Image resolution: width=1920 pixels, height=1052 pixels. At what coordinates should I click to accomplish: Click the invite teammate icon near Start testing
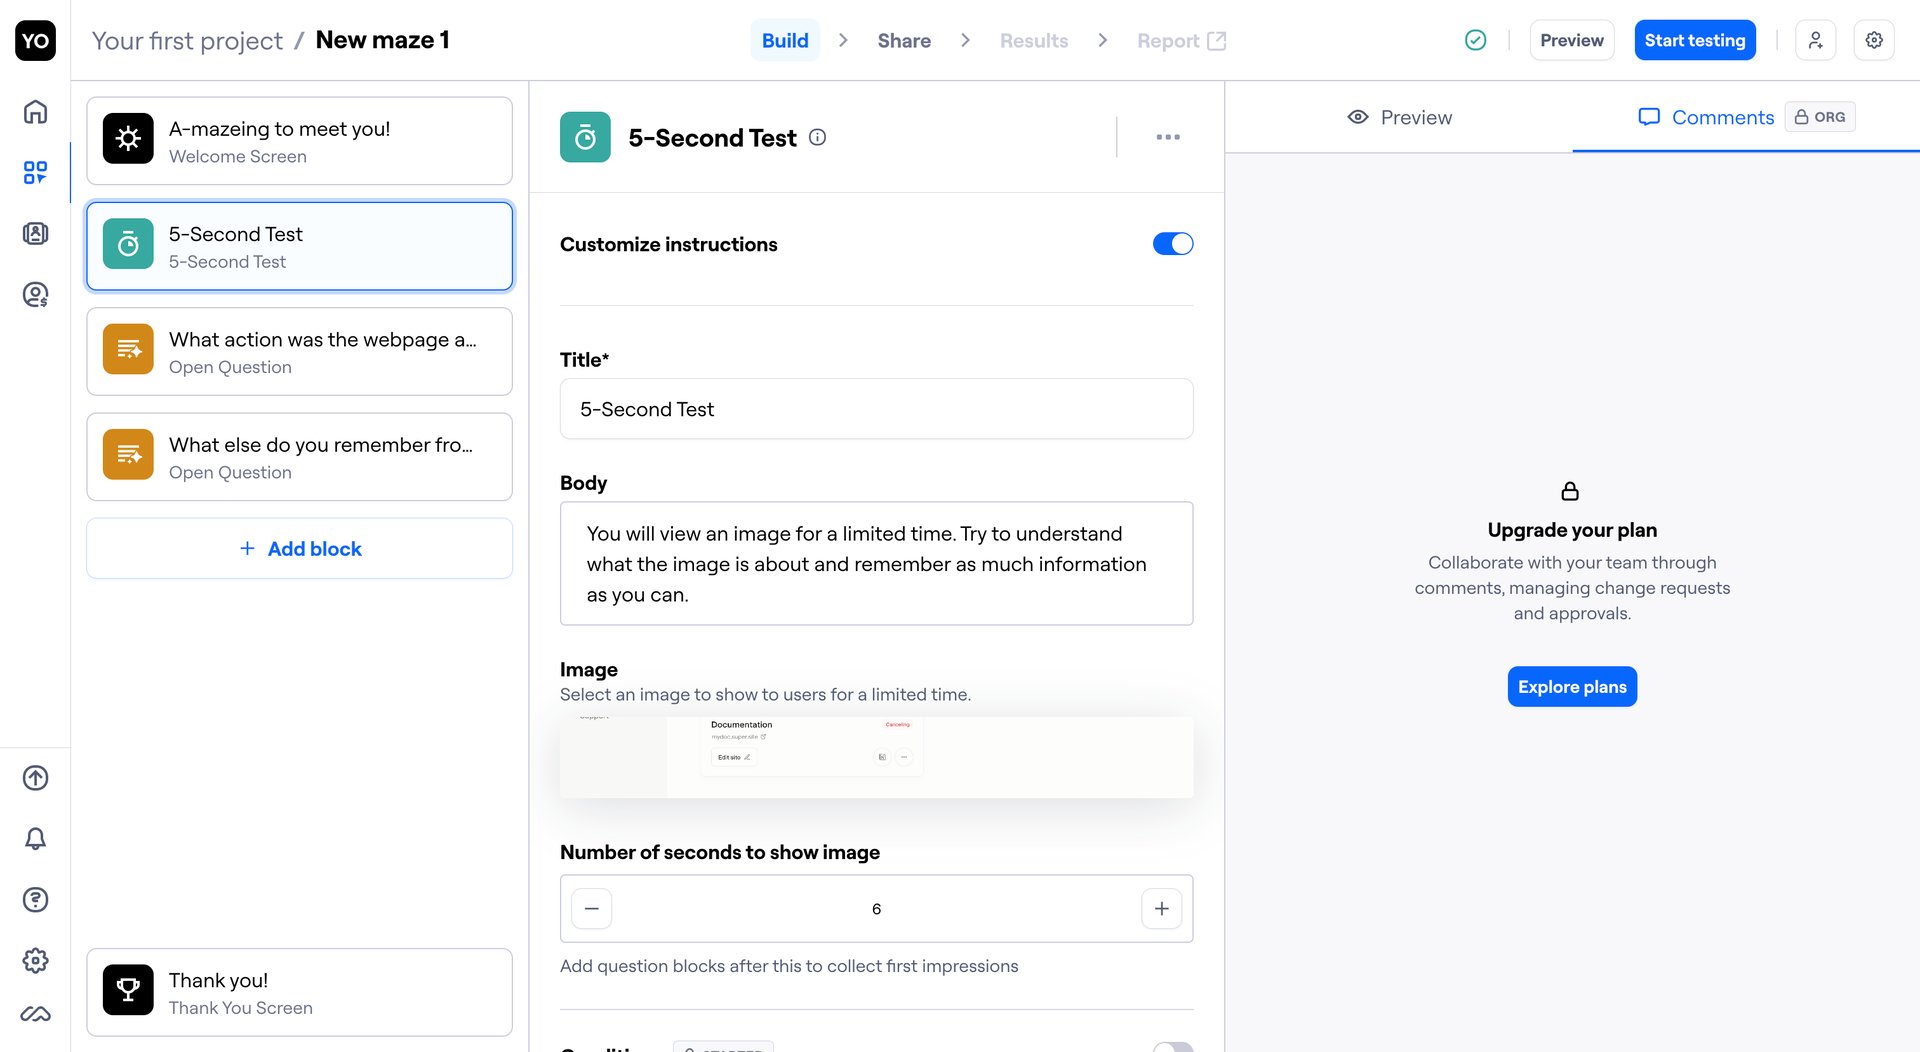(x=1816, y=40)
